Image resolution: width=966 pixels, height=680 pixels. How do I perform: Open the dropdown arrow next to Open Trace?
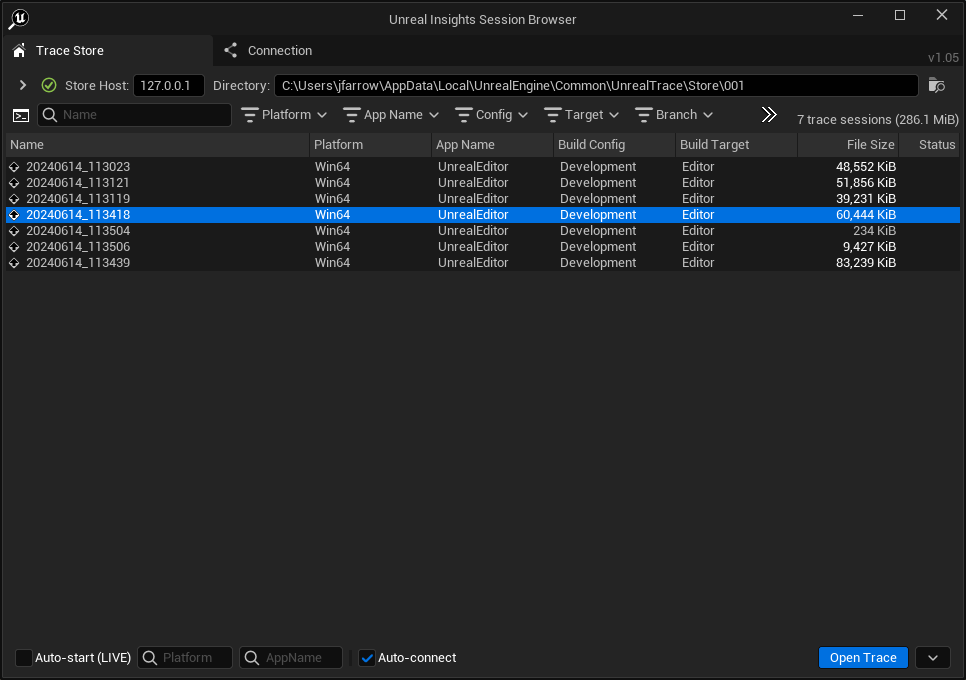click(x=933, y=658)
